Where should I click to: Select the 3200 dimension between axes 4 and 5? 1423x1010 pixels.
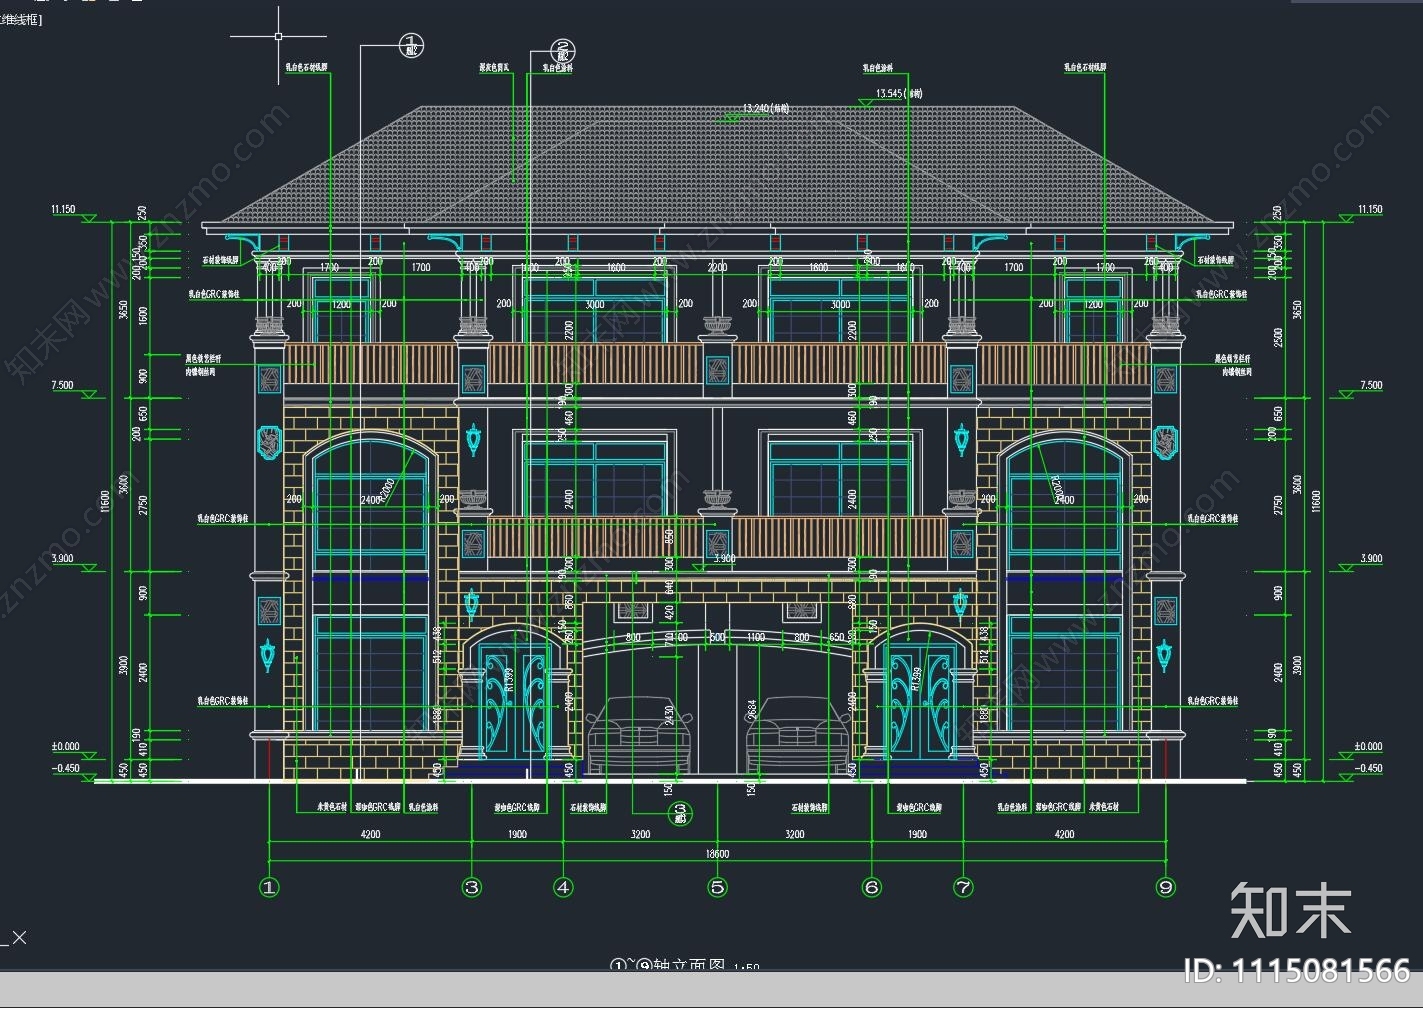(640, 834)
